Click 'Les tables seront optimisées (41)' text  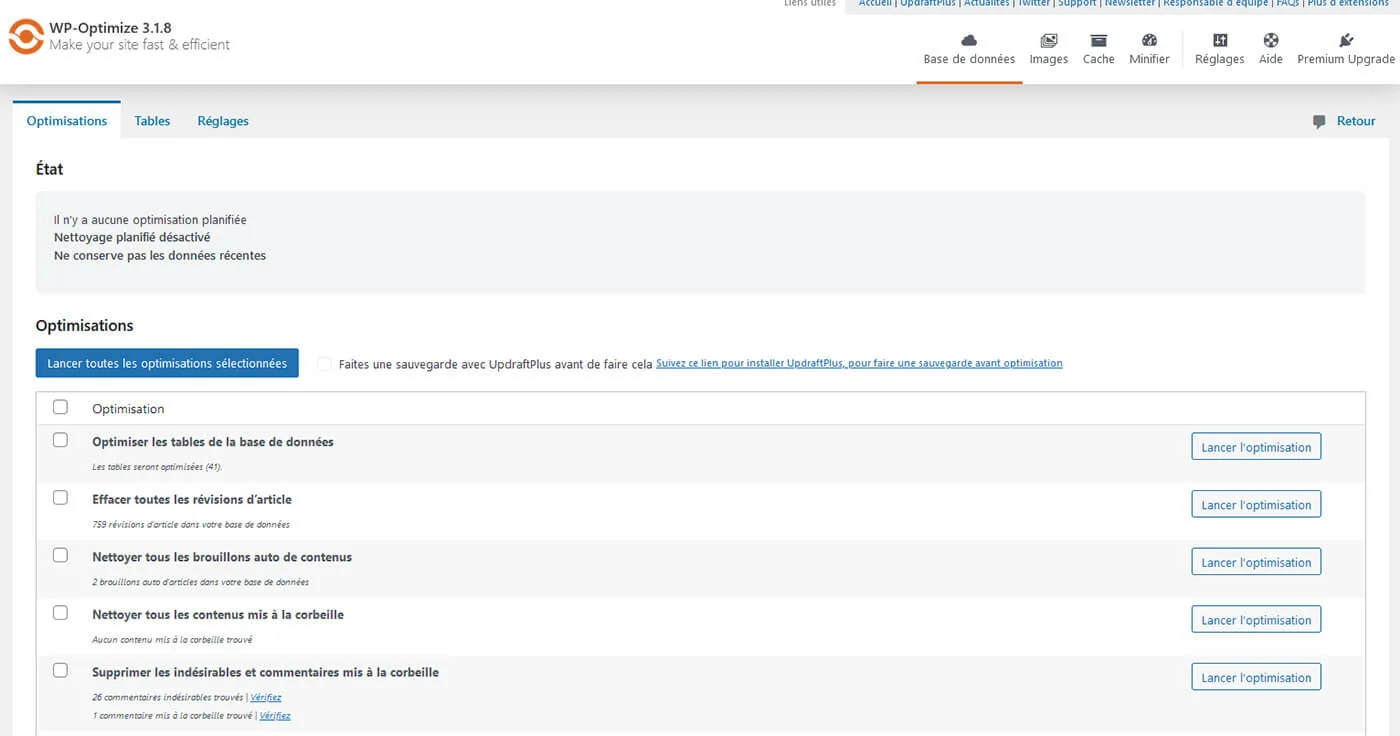(x=157, y=467)
